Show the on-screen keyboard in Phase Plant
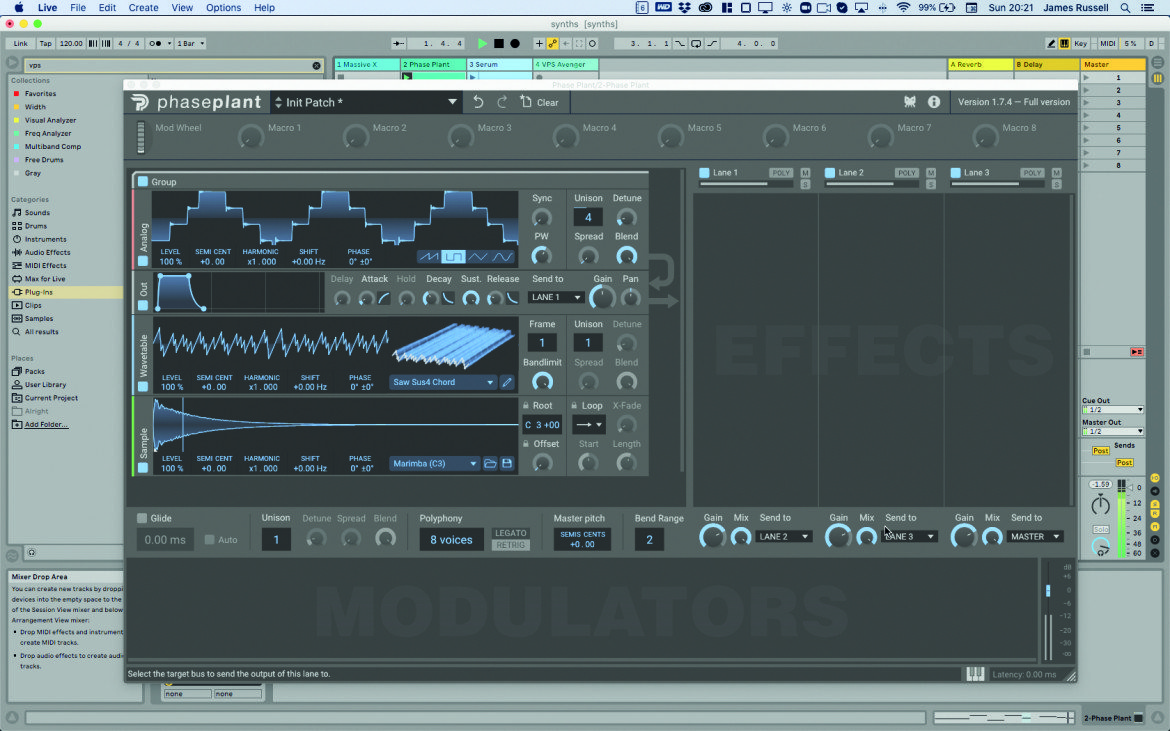Screen dimensions: 1170x731 [x=975, y=674]
